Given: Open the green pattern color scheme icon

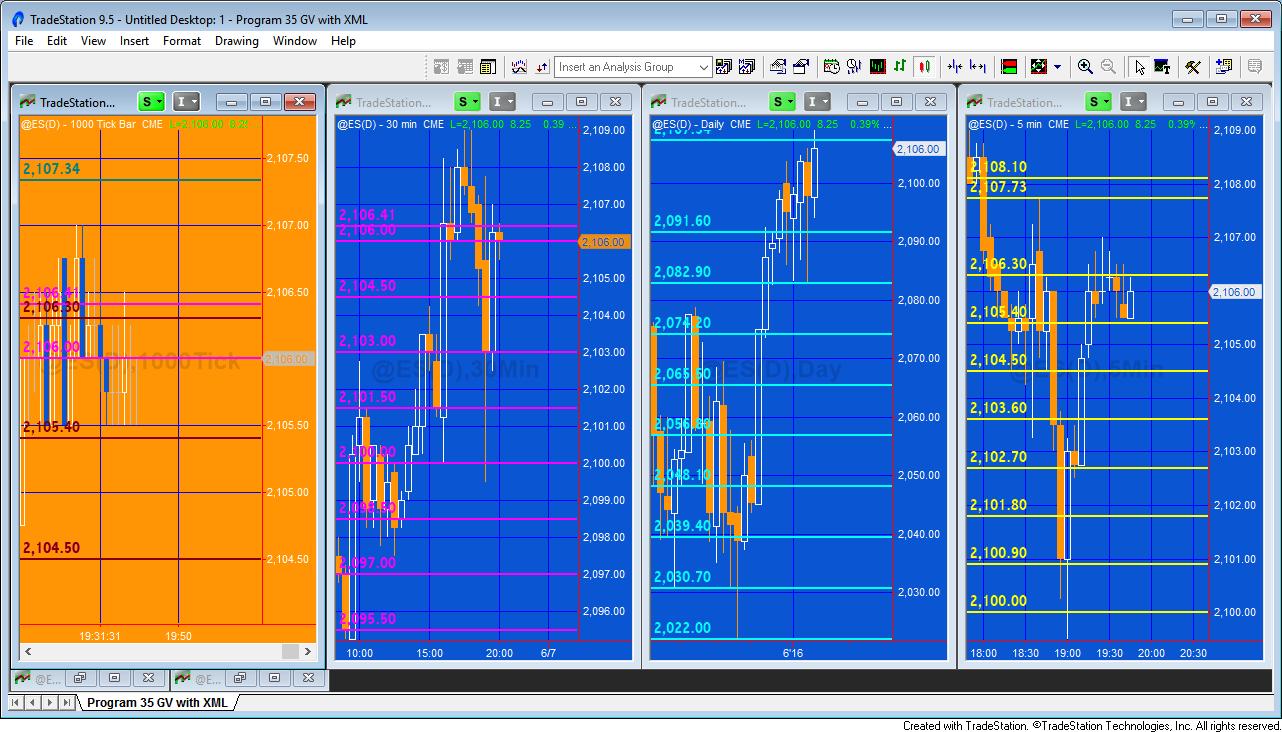Looking at the screenshot, I should [1039, 67].
